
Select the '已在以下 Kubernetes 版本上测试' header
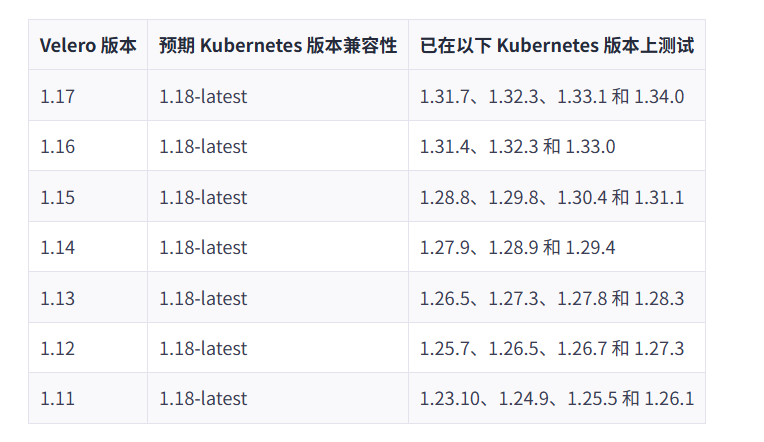557,45
